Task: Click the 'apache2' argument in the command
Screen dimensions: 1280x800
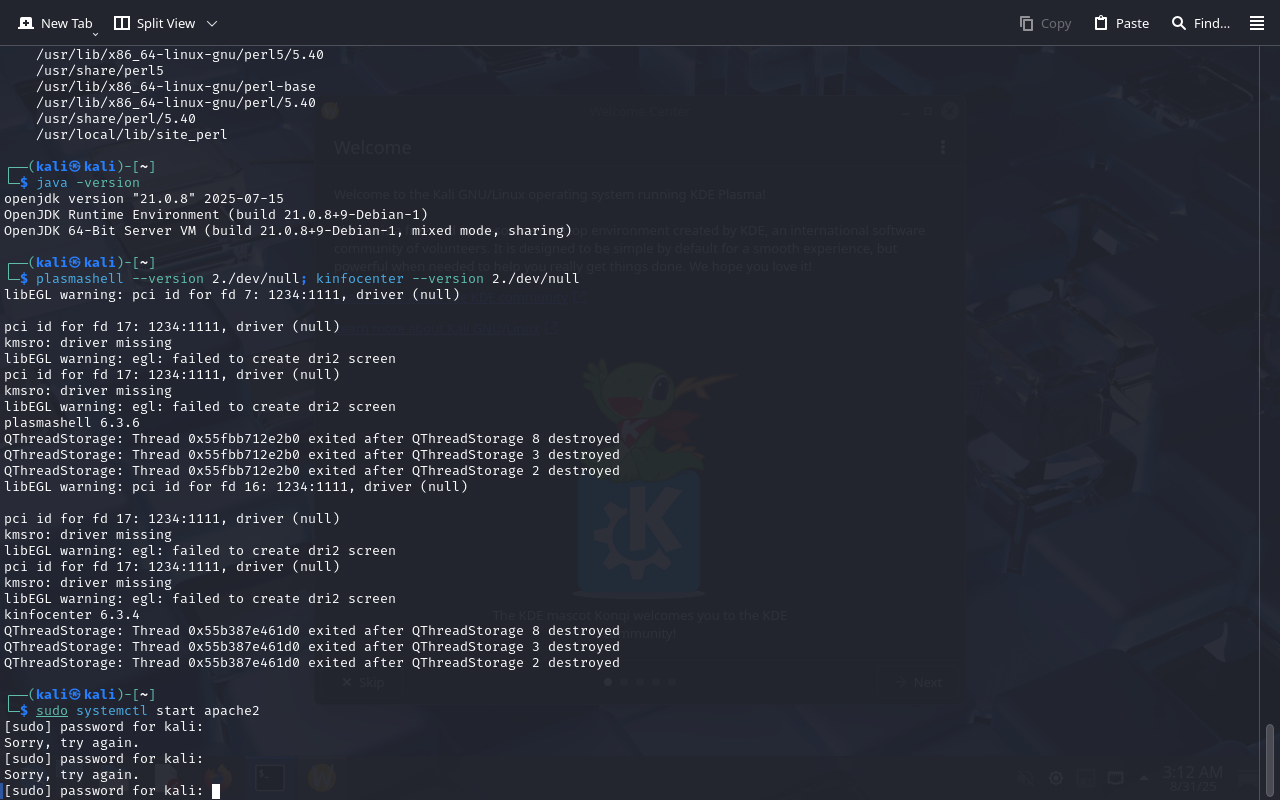Action: 232,711
